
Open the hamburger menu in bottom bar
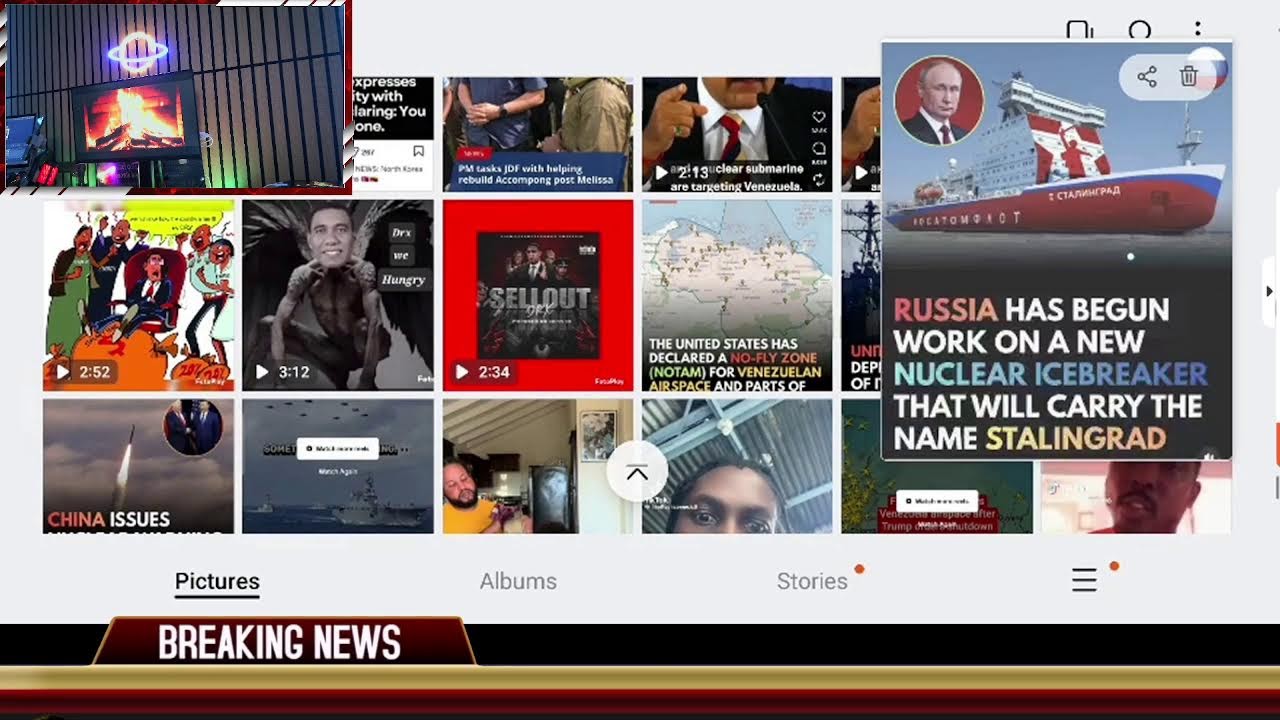click(x=1085, y=580)
